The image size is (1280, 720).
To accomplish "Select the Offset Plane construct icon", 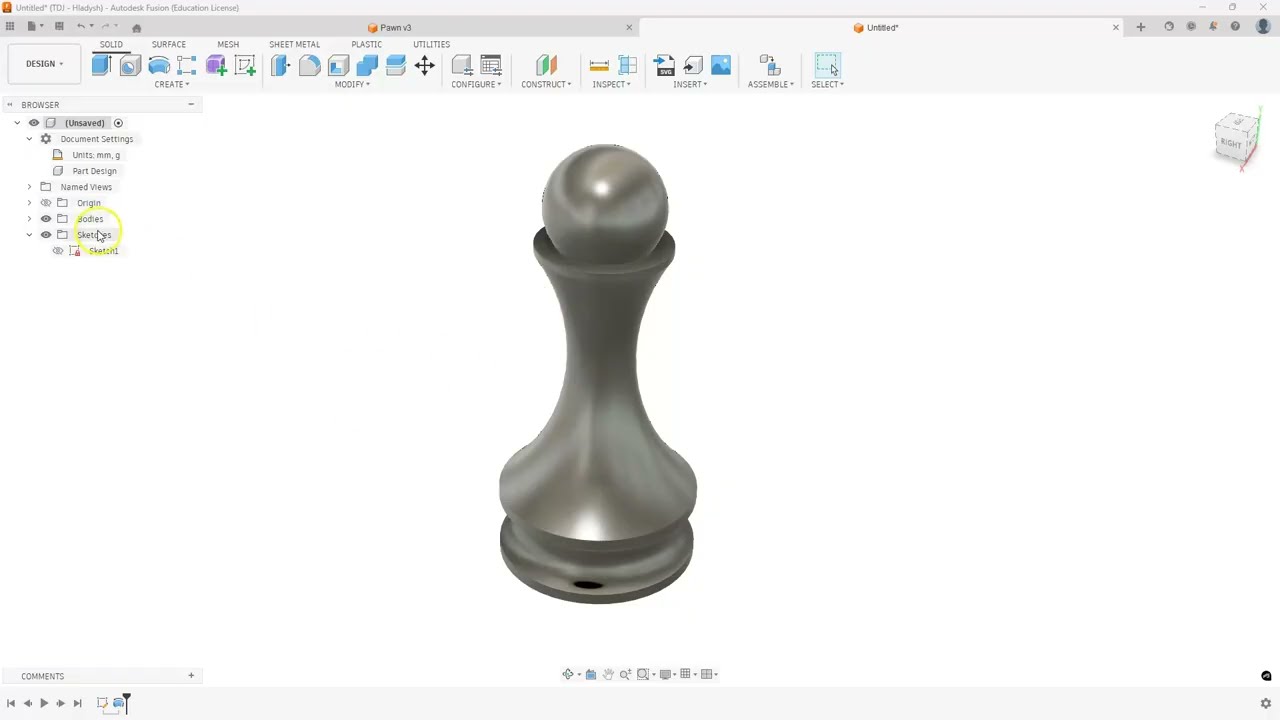I will pos(546,66).
